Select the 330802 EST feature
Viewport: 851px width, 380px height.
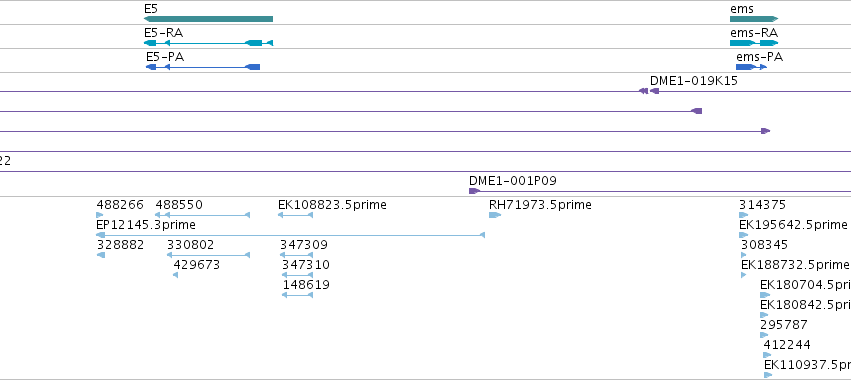tap(208, 255)
